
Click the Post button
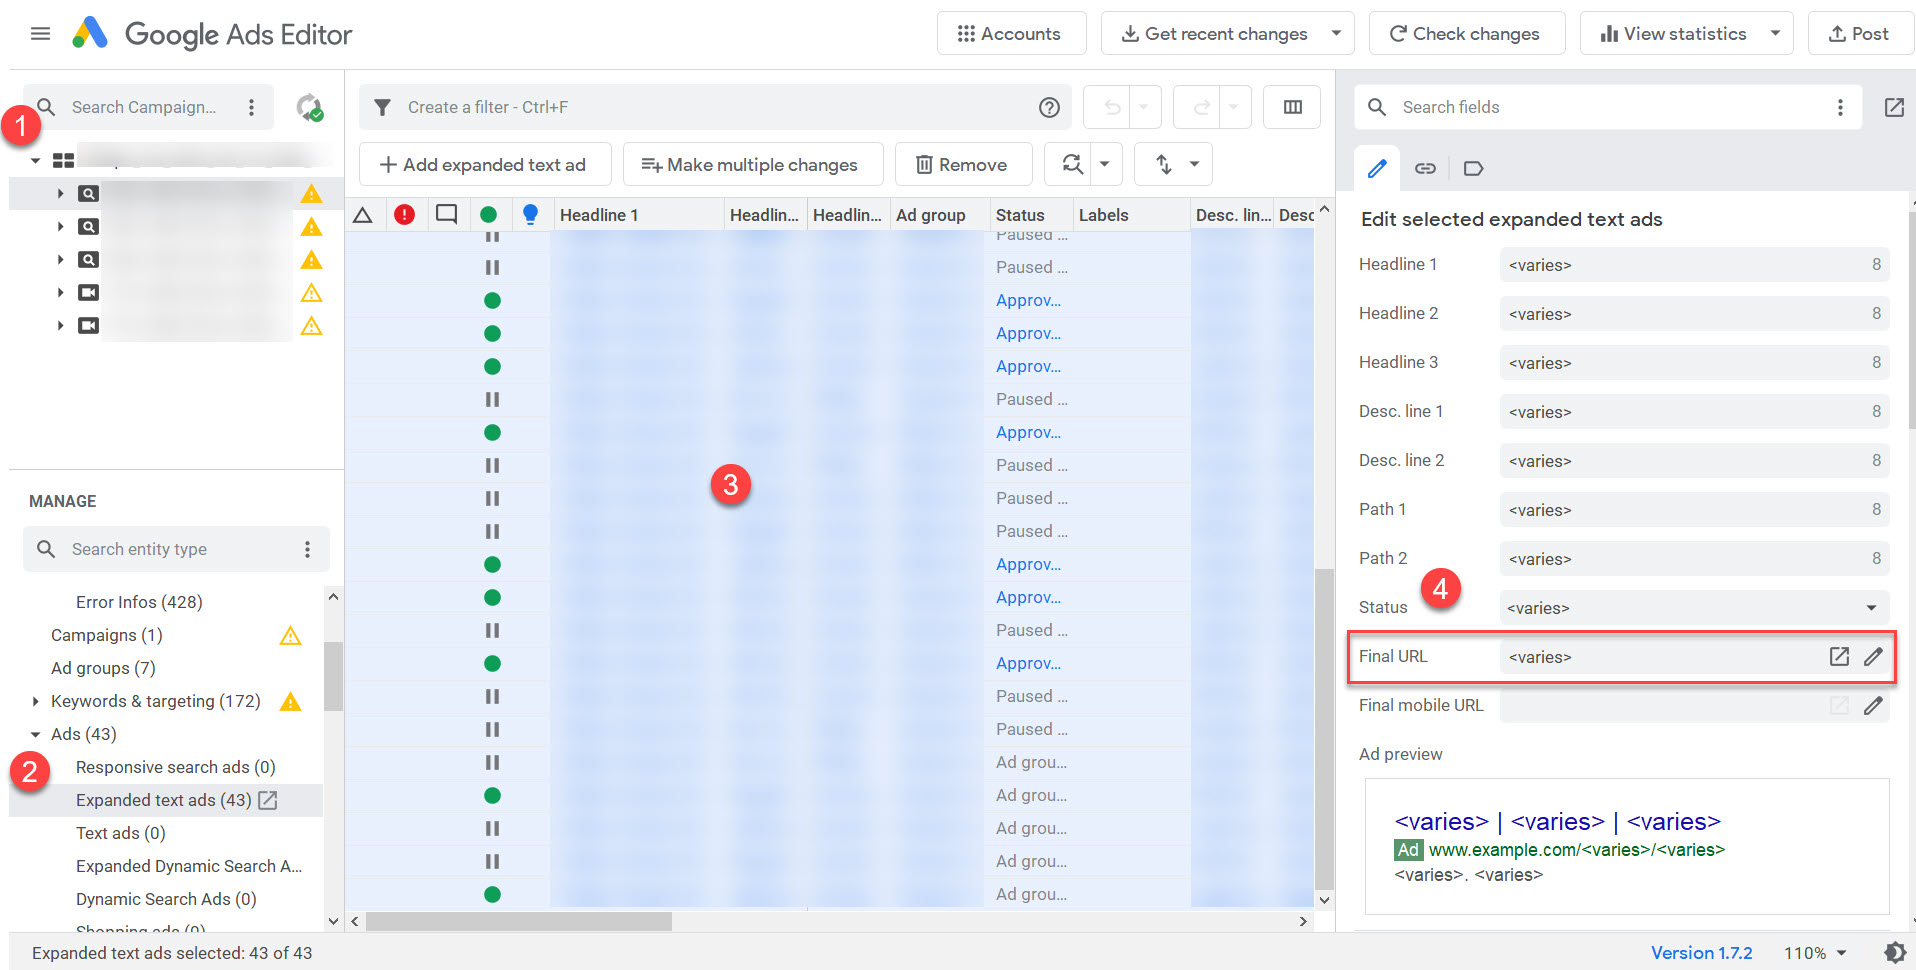tap(1860, 33)
